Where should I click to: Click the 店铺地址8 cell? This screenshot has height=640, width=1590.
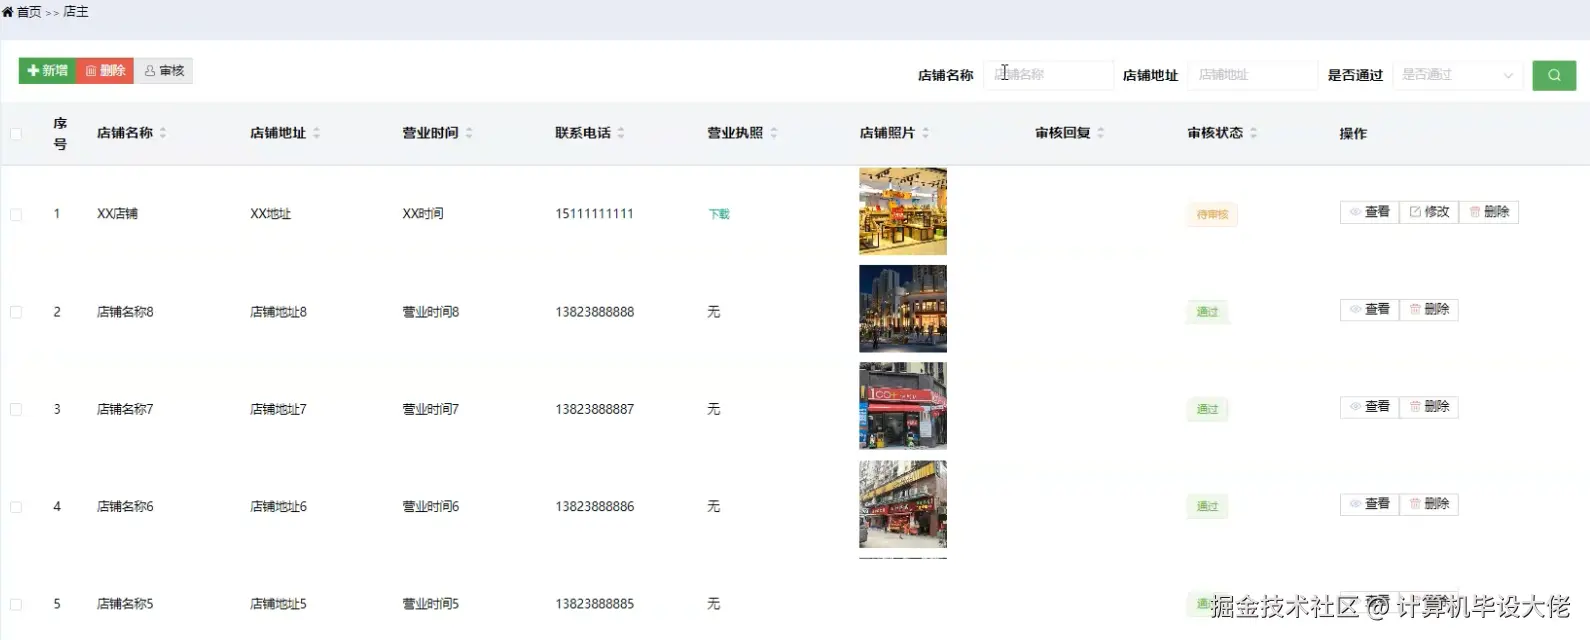click(278, 312)
